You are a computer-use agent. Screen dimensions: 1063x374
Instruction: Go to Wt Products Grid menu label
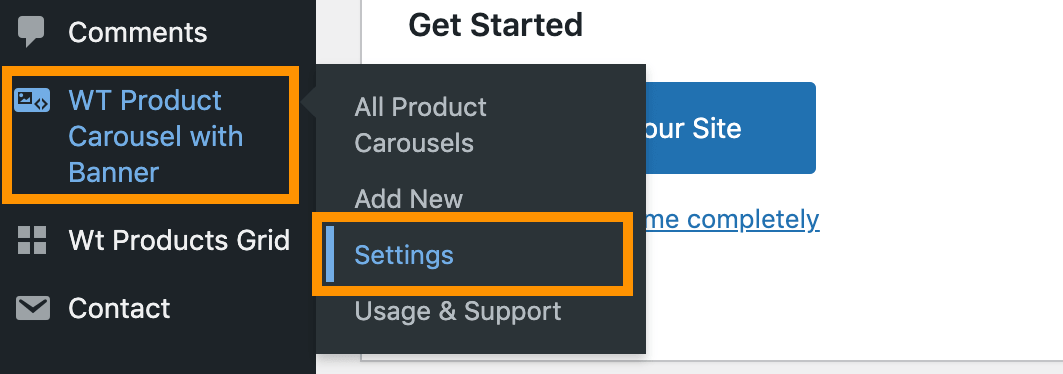coord(179,241)
